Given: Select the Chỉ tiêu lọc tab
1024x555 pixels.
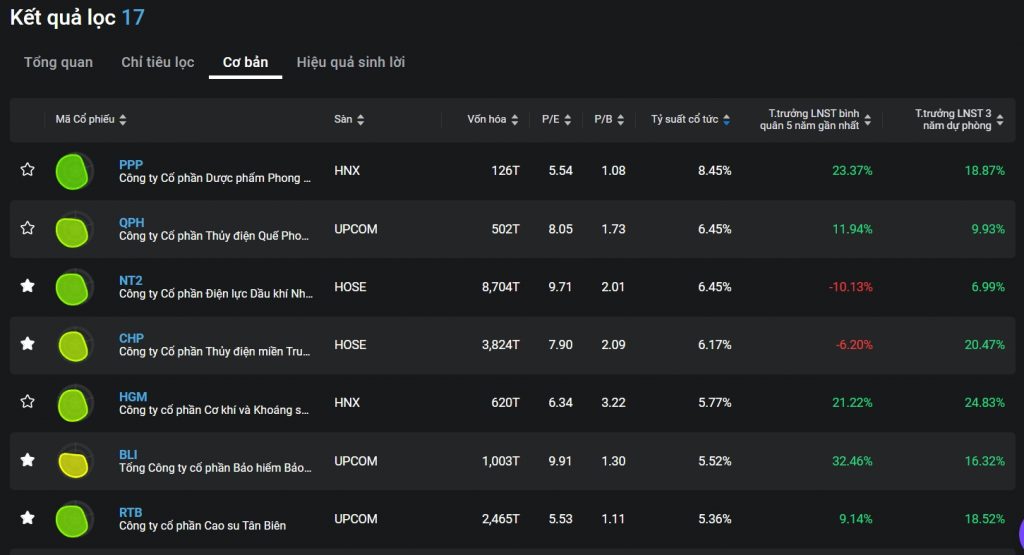Looking at the screenshot, I should [158, 62].
